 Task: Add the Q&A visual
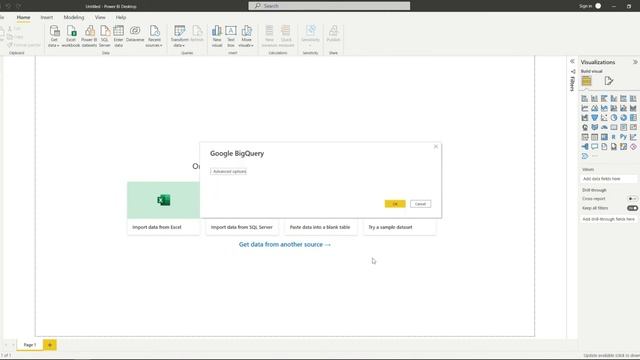pos(594,147)
